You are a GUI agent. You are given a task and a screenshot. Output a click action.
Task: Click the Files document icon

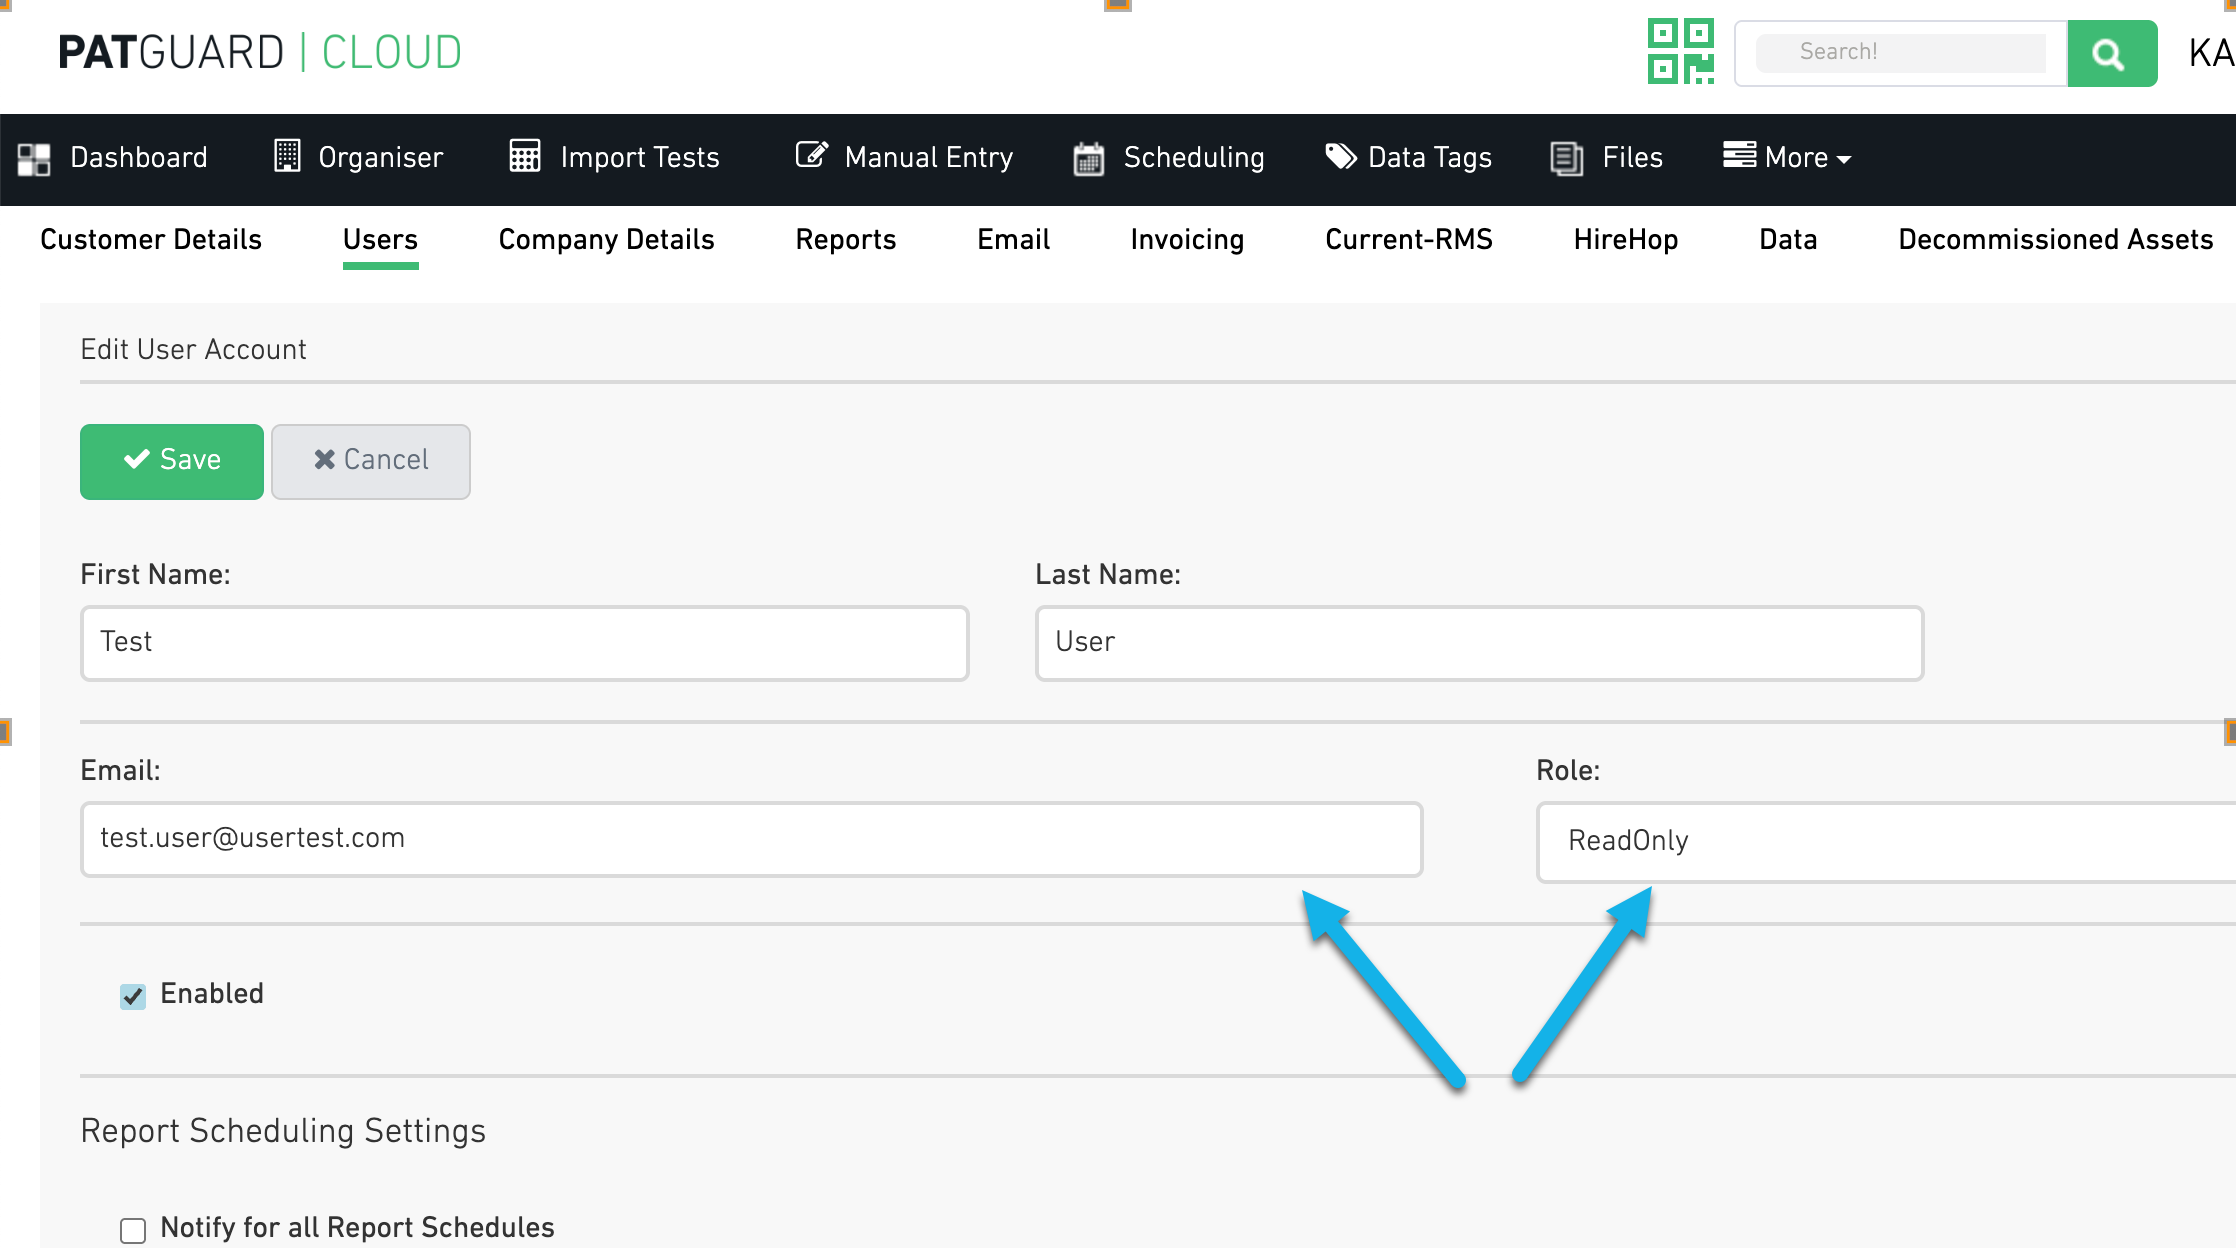[1567, 158]
